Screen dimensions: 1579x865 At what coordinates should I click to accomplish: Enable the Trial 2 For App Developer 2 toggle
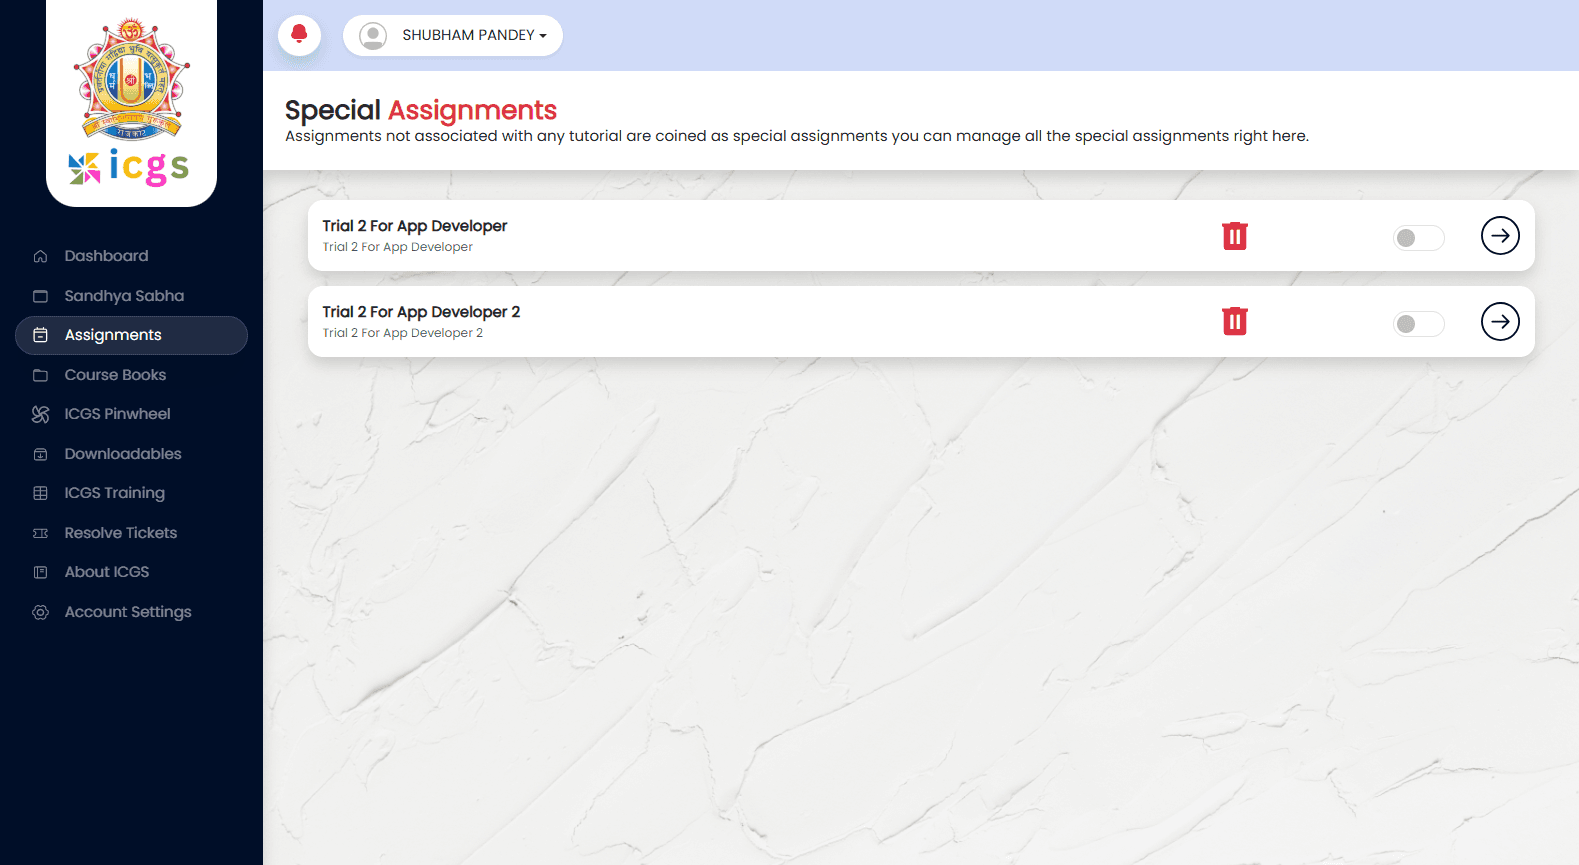click(1418, 324)
